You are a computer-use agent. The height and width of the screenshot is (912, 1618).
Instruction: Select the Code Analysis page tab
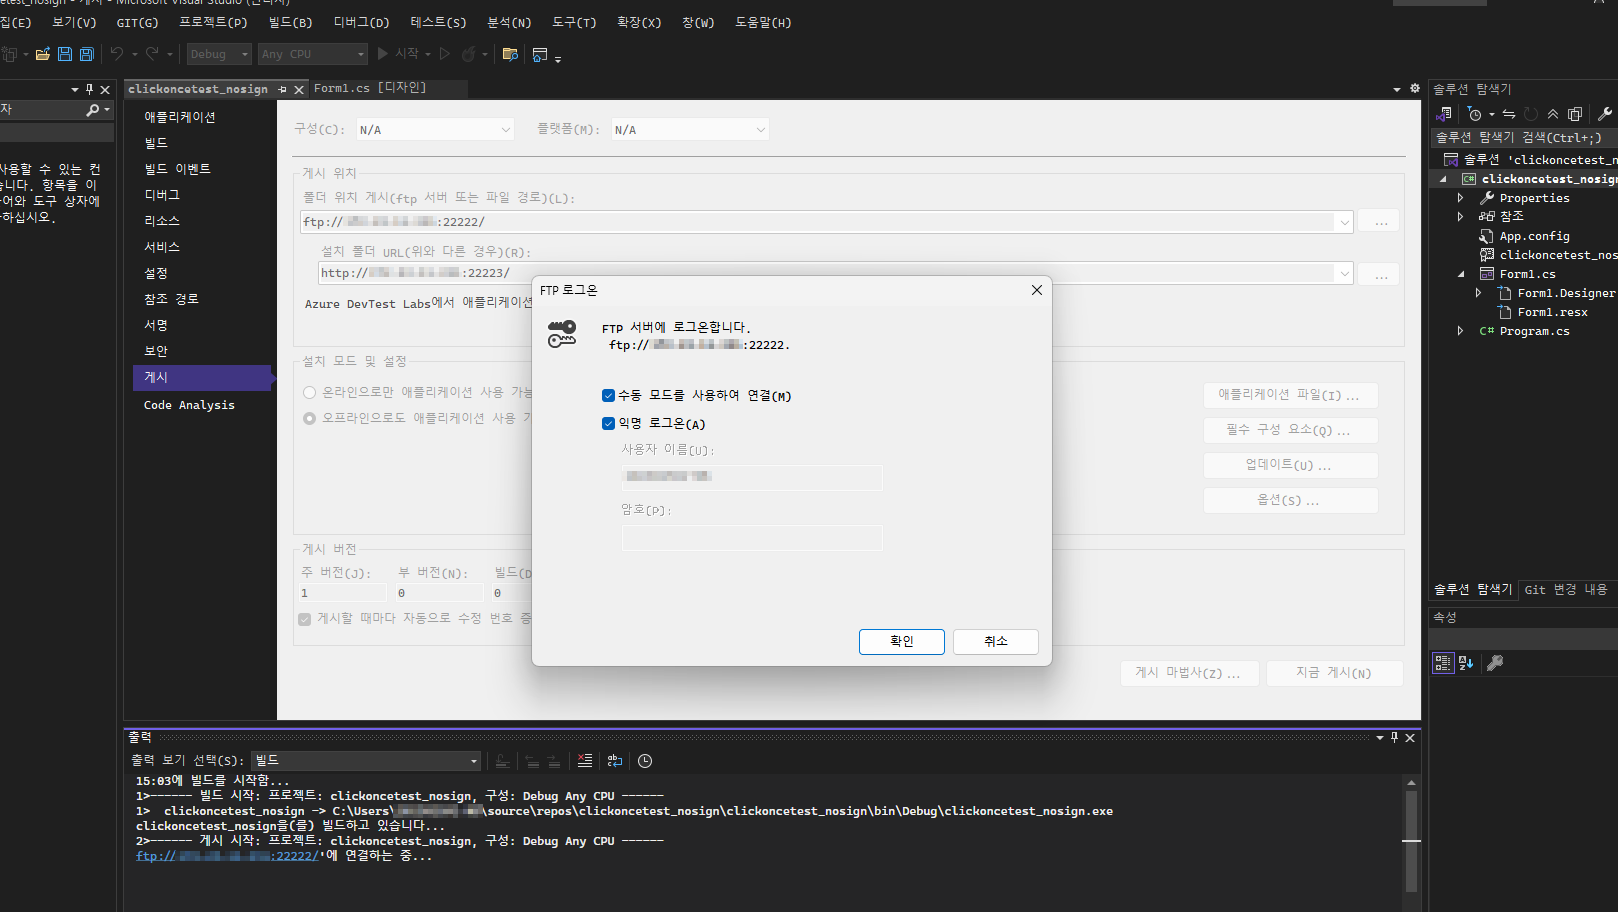point(189,405)
